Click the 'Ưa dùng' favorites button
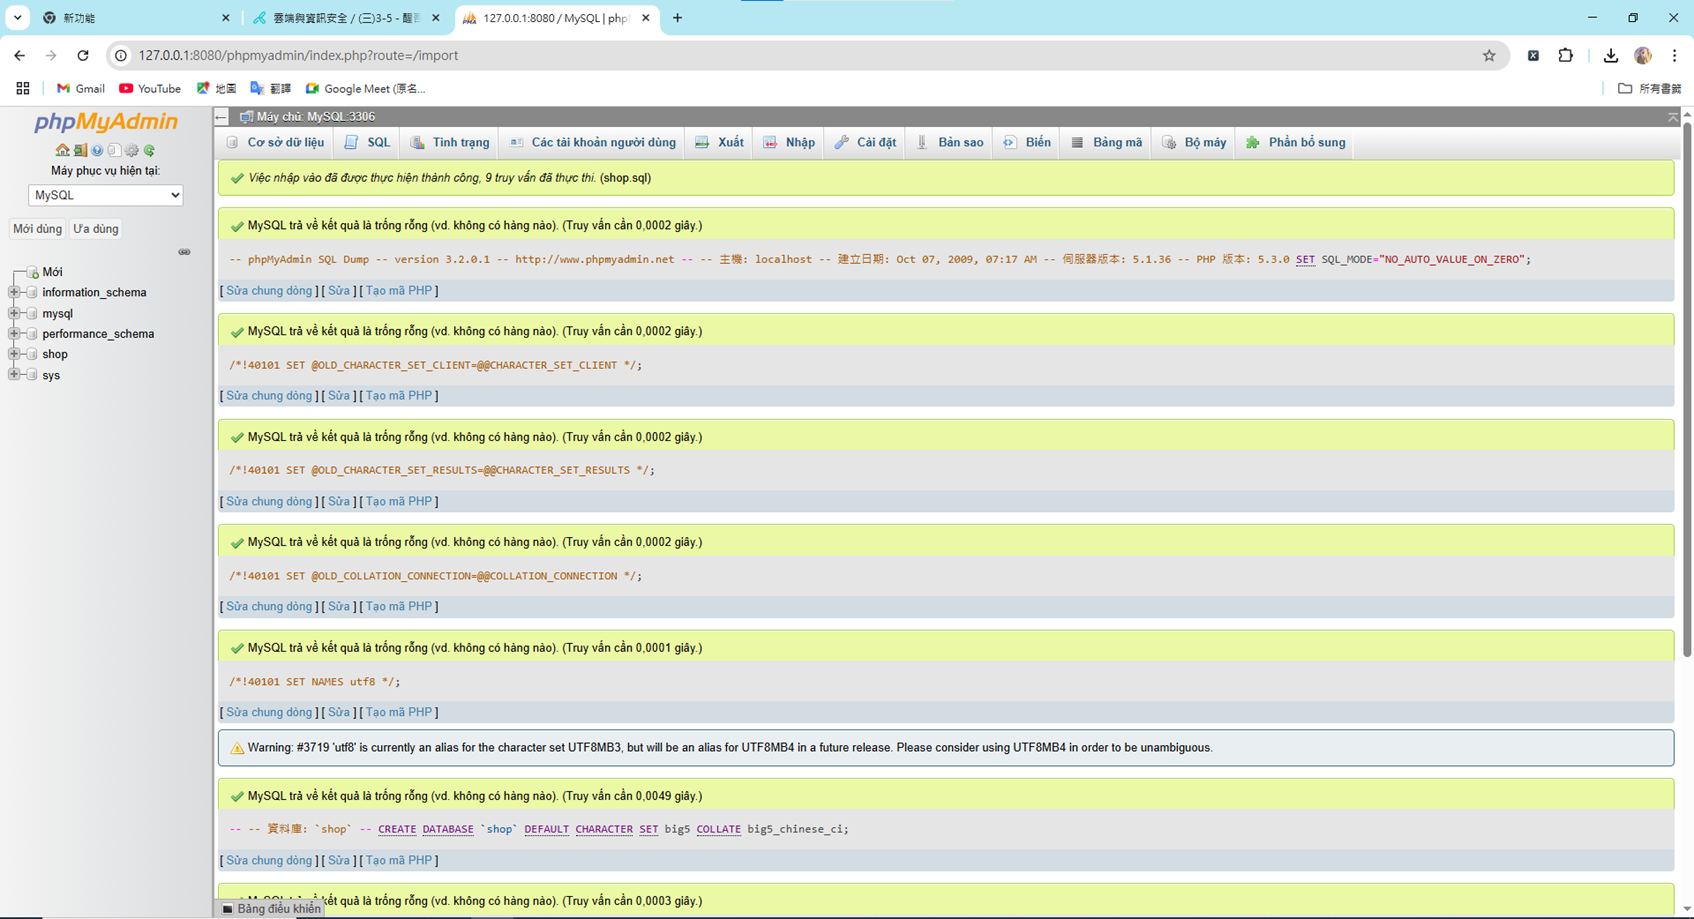Viewport: 1694px width, 919px height. (96, 229)
